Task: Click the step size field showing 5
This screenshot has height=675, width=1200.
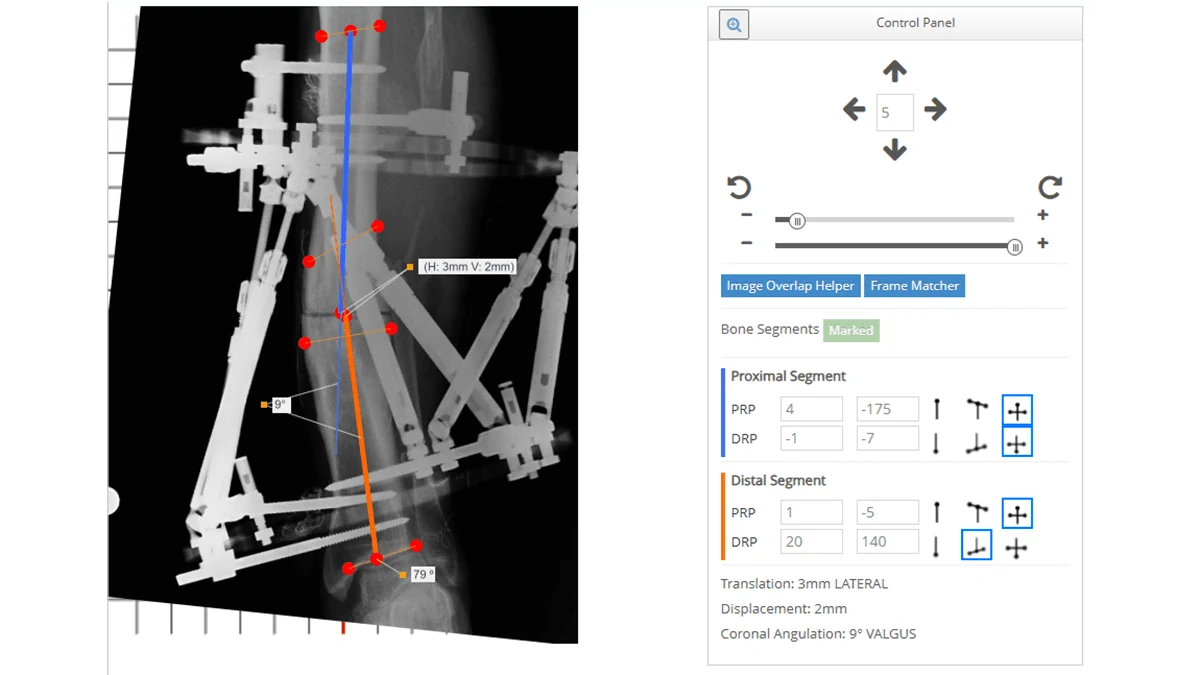Action: tap(895, 113)
